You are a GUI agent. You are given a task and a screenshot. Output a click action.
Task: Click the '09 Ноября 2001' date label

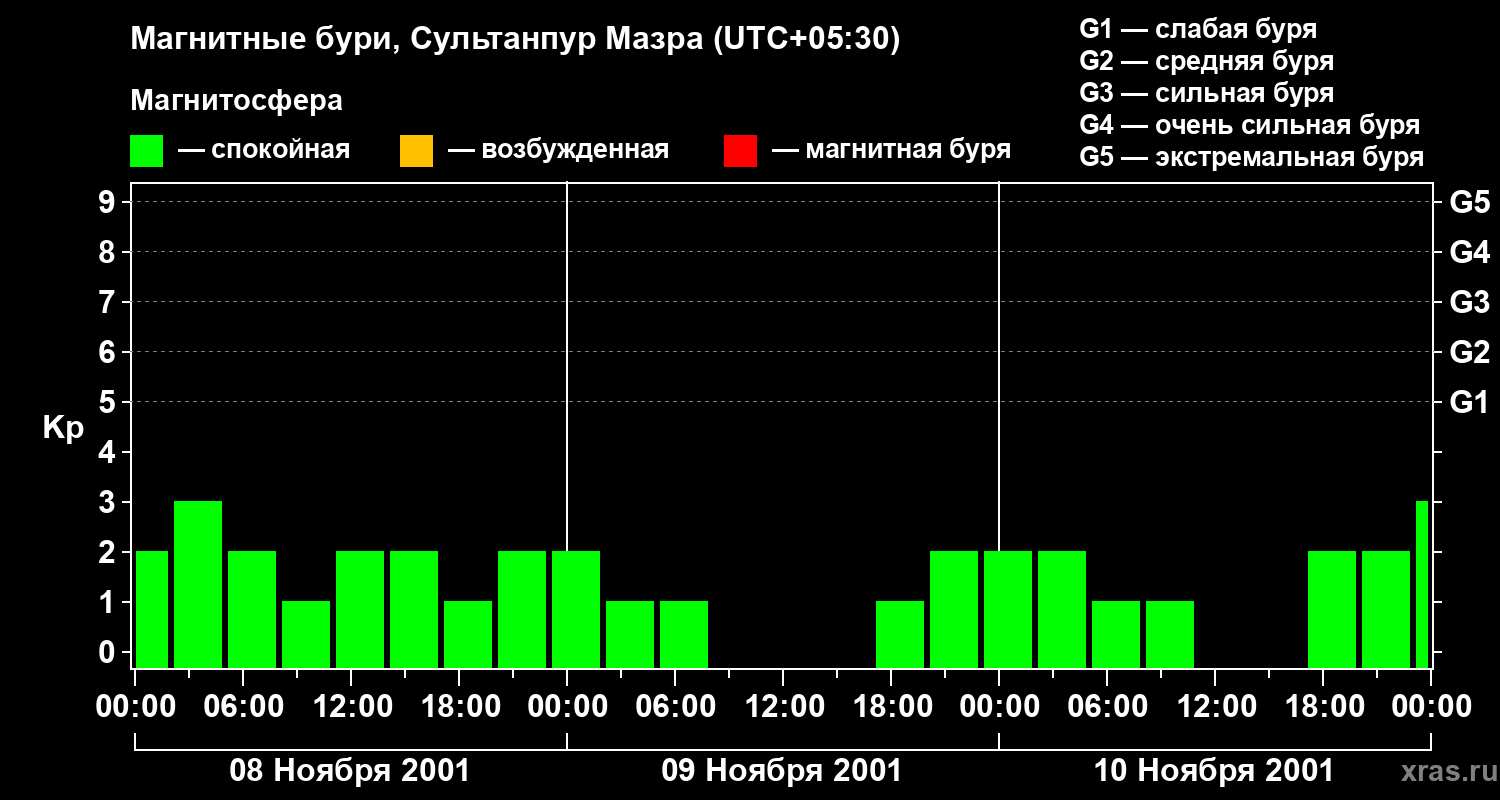click(x=781, y=771)
